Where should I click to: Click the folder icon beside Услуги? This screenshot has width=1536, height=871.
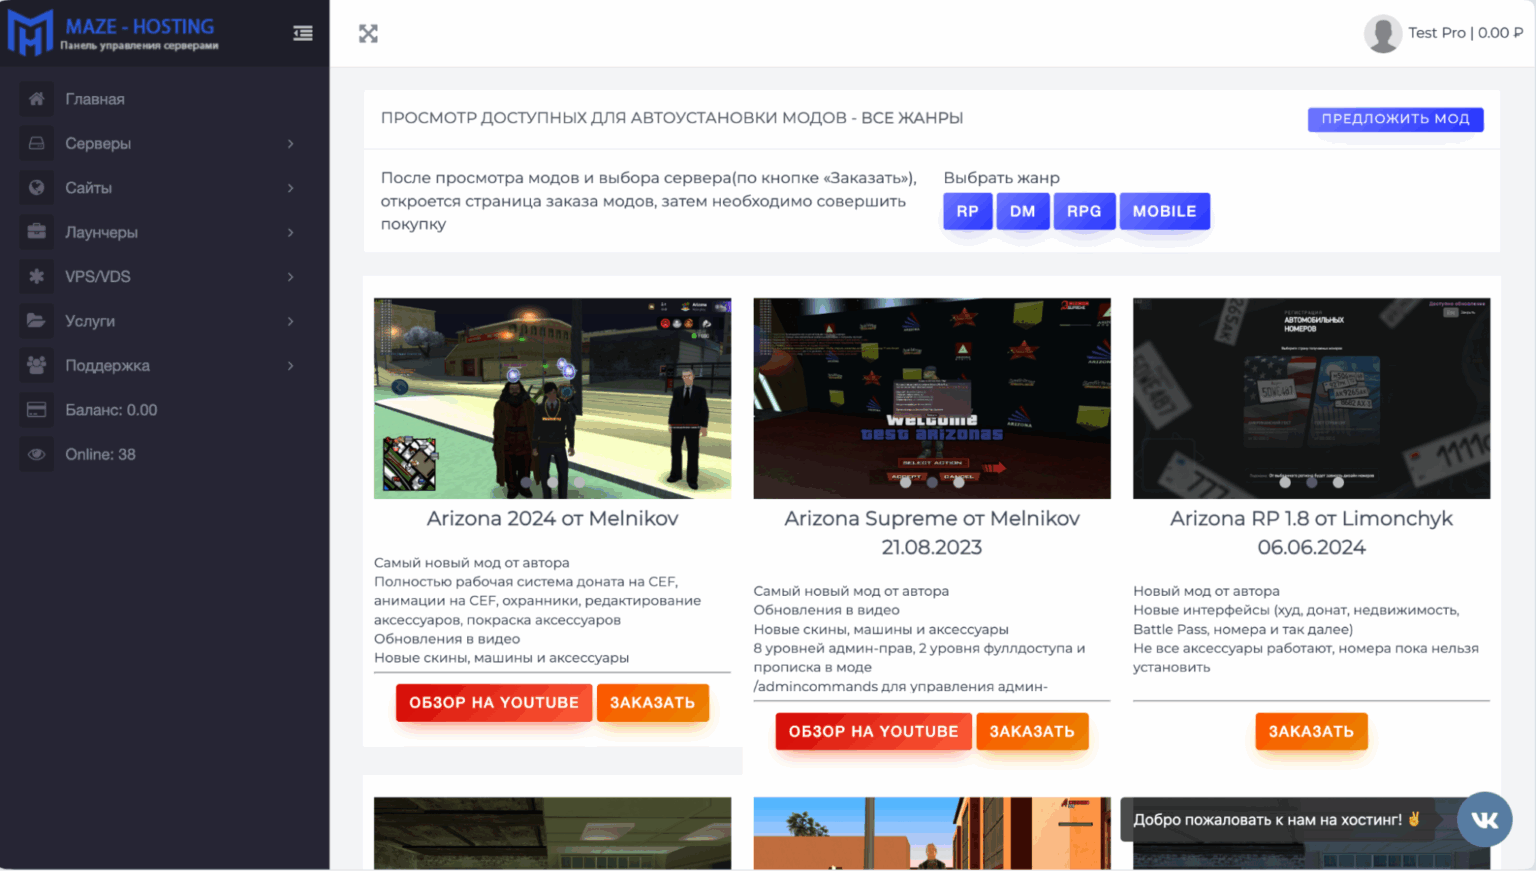pyautogui.click(x=36, y=320)
